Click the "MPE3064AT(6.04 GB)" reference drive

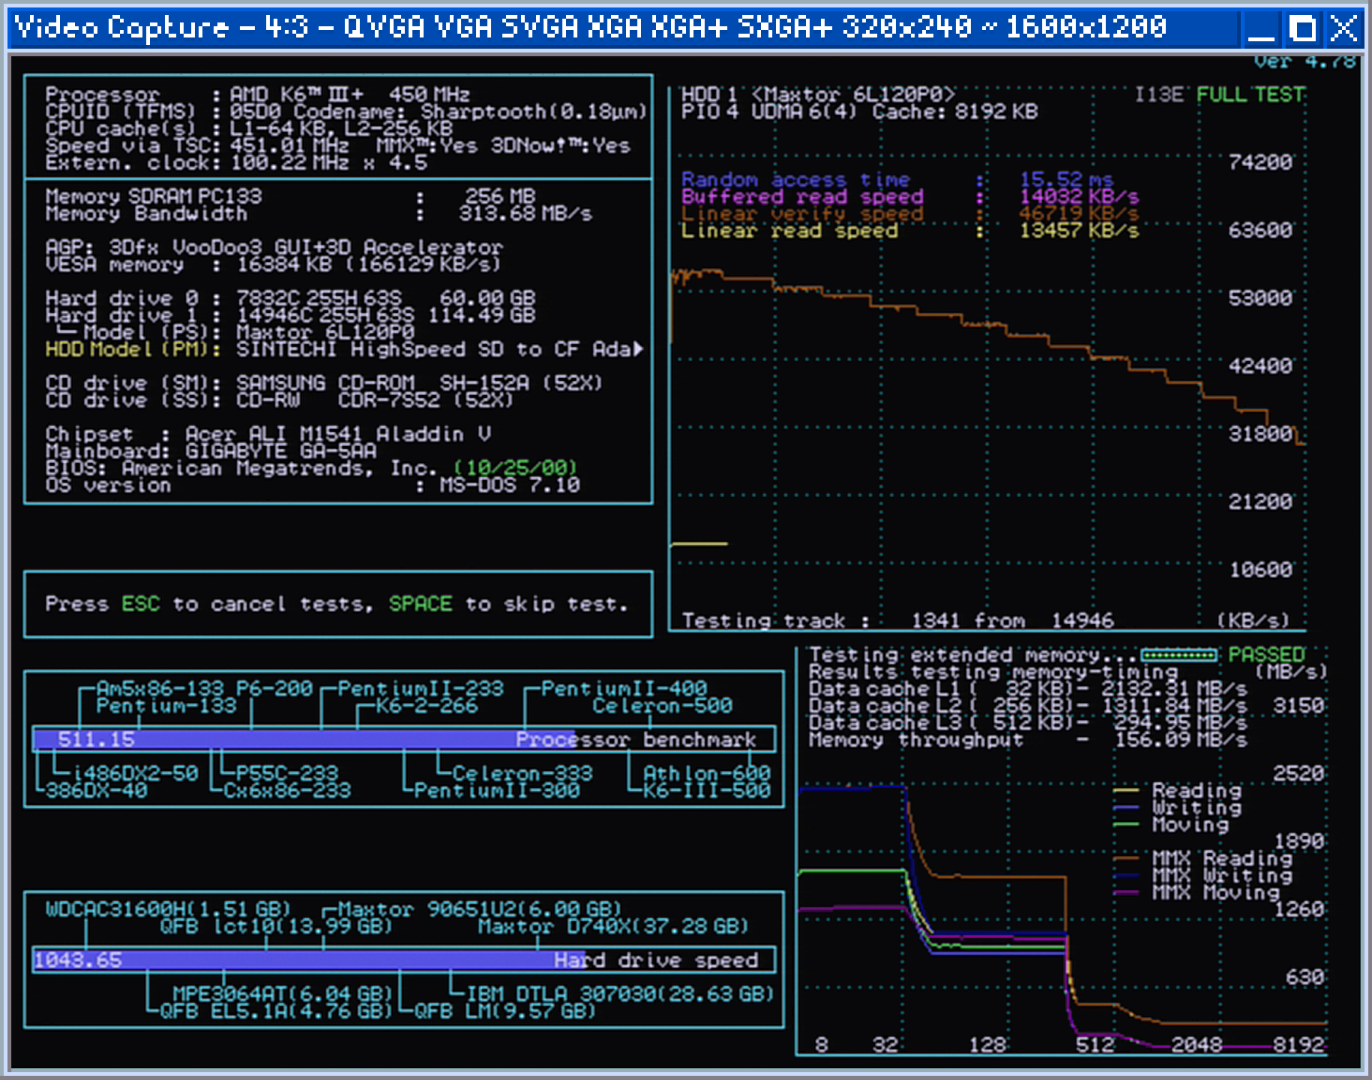coord(282,994)
